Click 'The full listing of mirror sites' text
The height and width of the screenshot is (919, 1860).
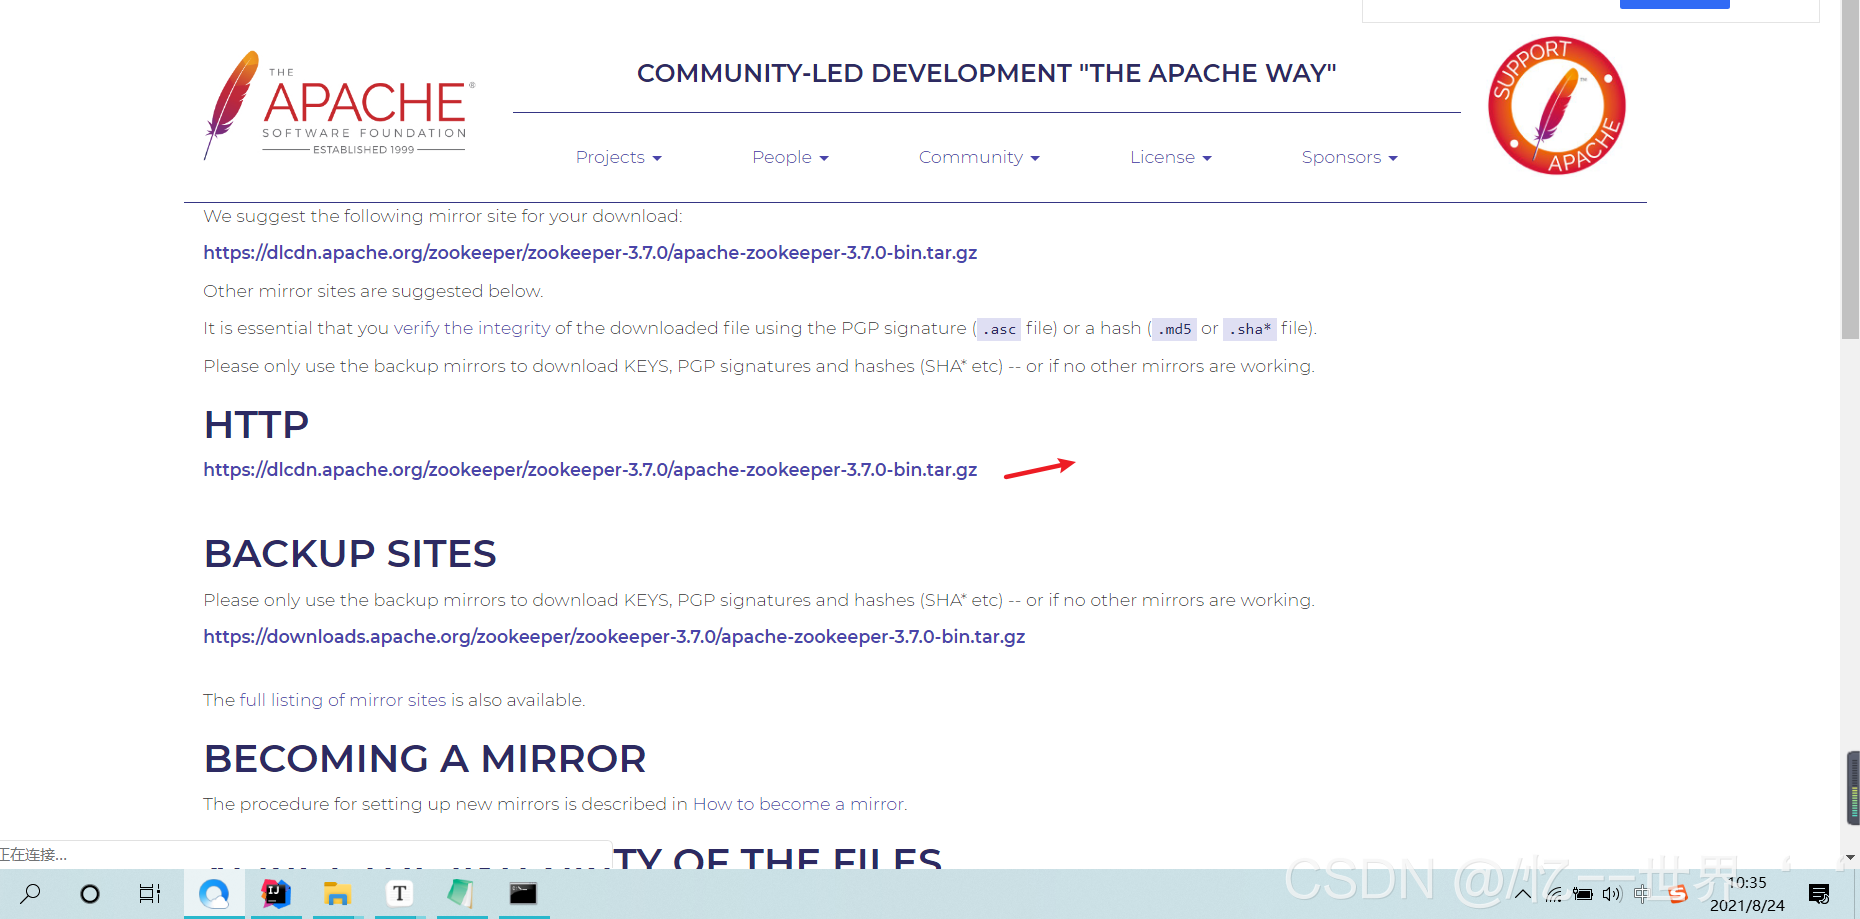[x=325, y=700]
